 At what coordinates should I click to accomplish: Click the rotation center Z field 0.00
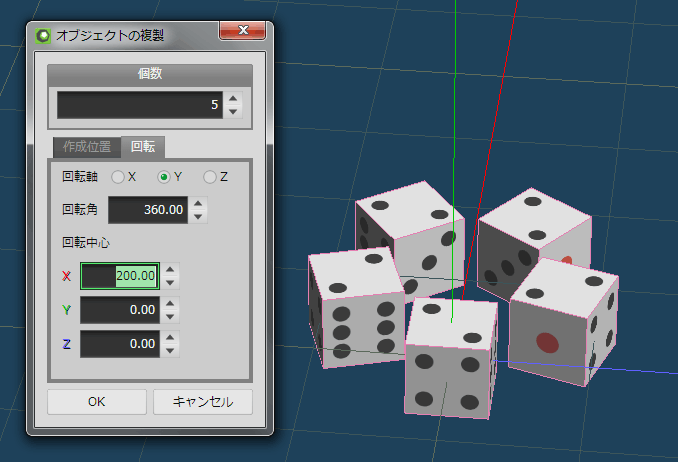(120, 344)
